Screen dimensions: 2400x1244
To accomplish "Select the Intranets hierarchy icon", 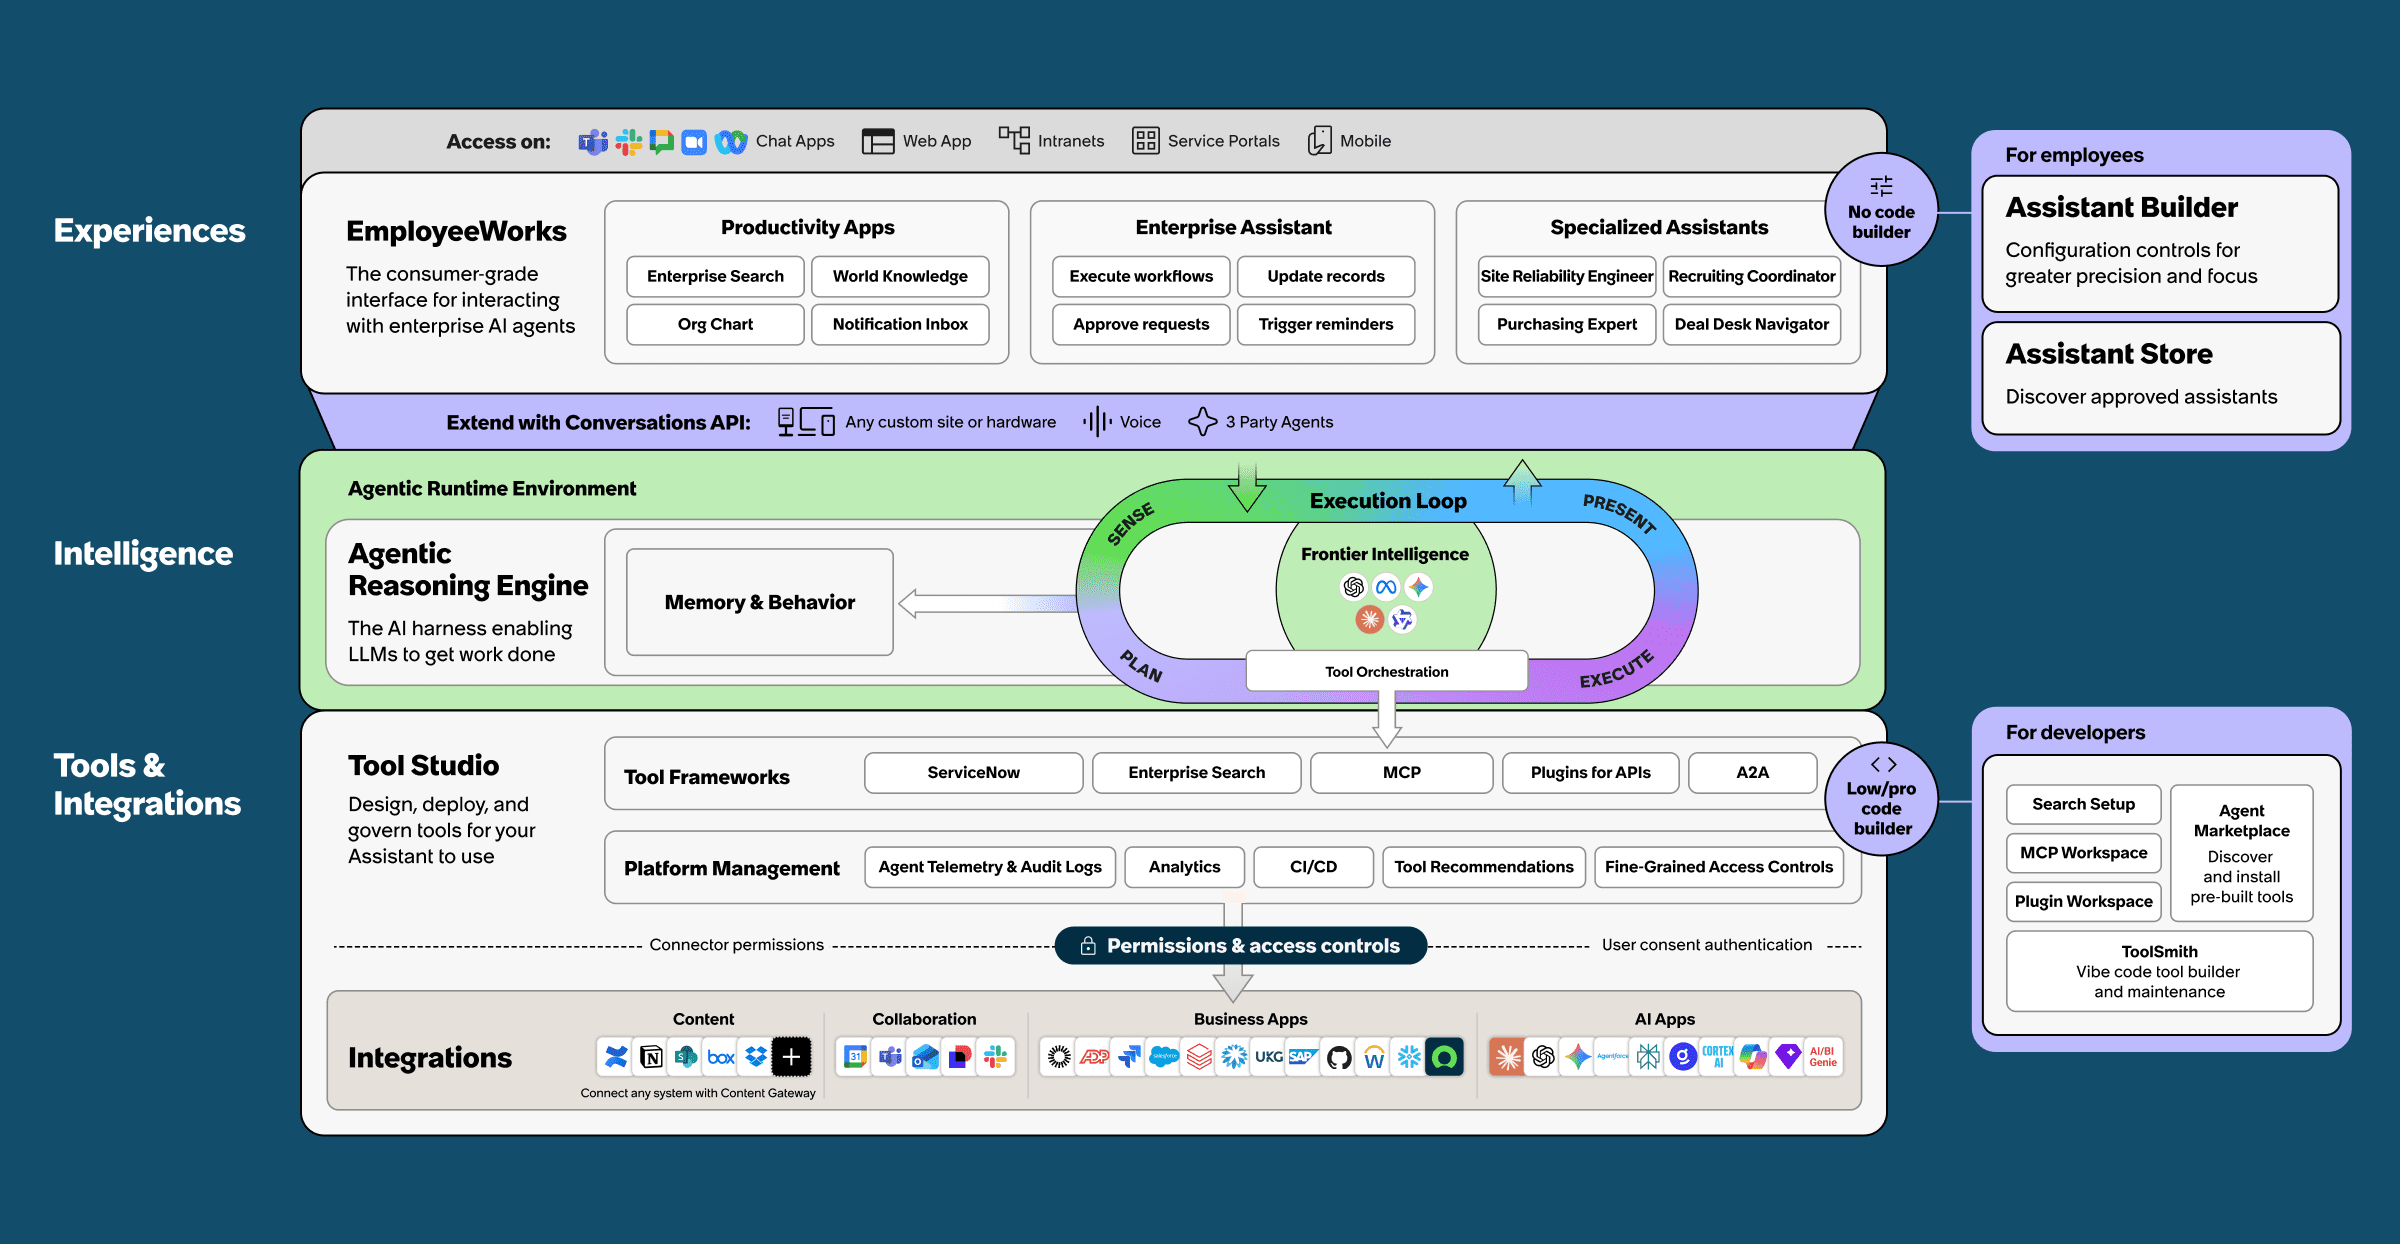I will (1014, 140).
